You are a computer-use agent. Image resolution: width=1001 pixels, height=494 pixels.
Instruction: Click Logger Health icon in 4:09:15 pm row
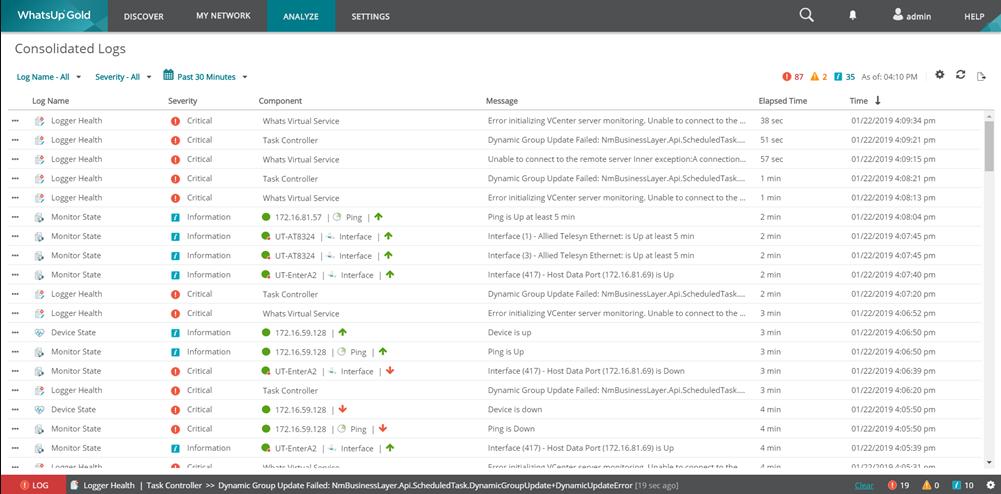click(40, 160)
